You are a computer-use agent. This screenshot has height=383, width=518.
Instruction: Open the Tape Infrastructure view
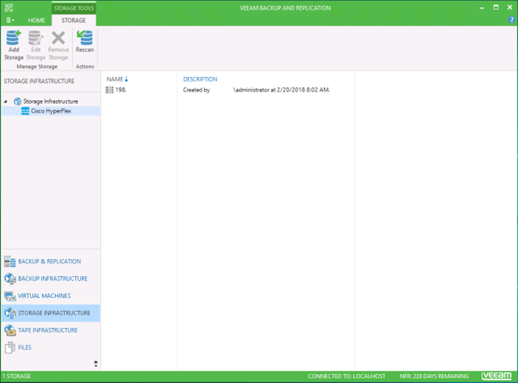click(48, 330)
